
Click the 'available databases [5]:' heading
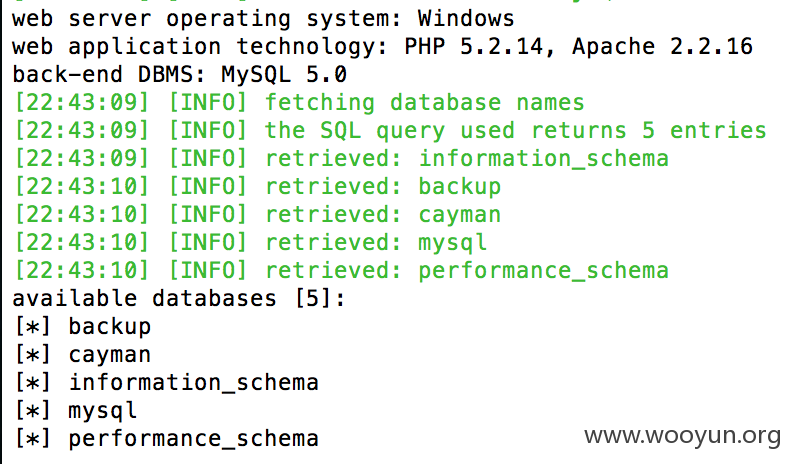click(x=179, y=299)
